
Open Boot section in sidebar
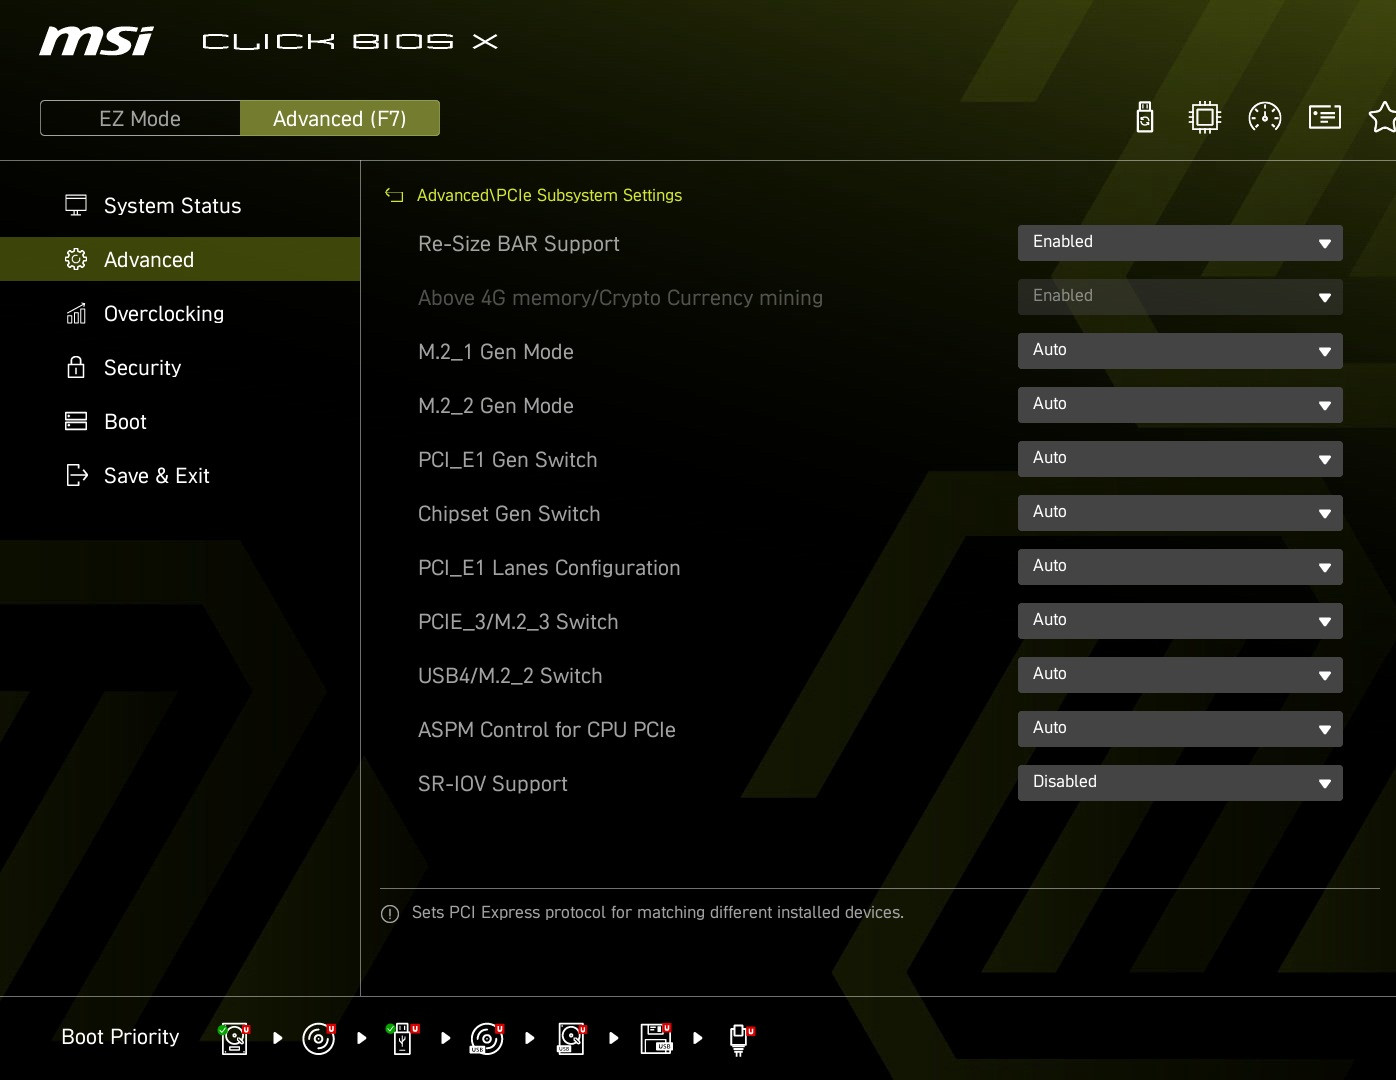pyautogui.click(x=180, y=421)
